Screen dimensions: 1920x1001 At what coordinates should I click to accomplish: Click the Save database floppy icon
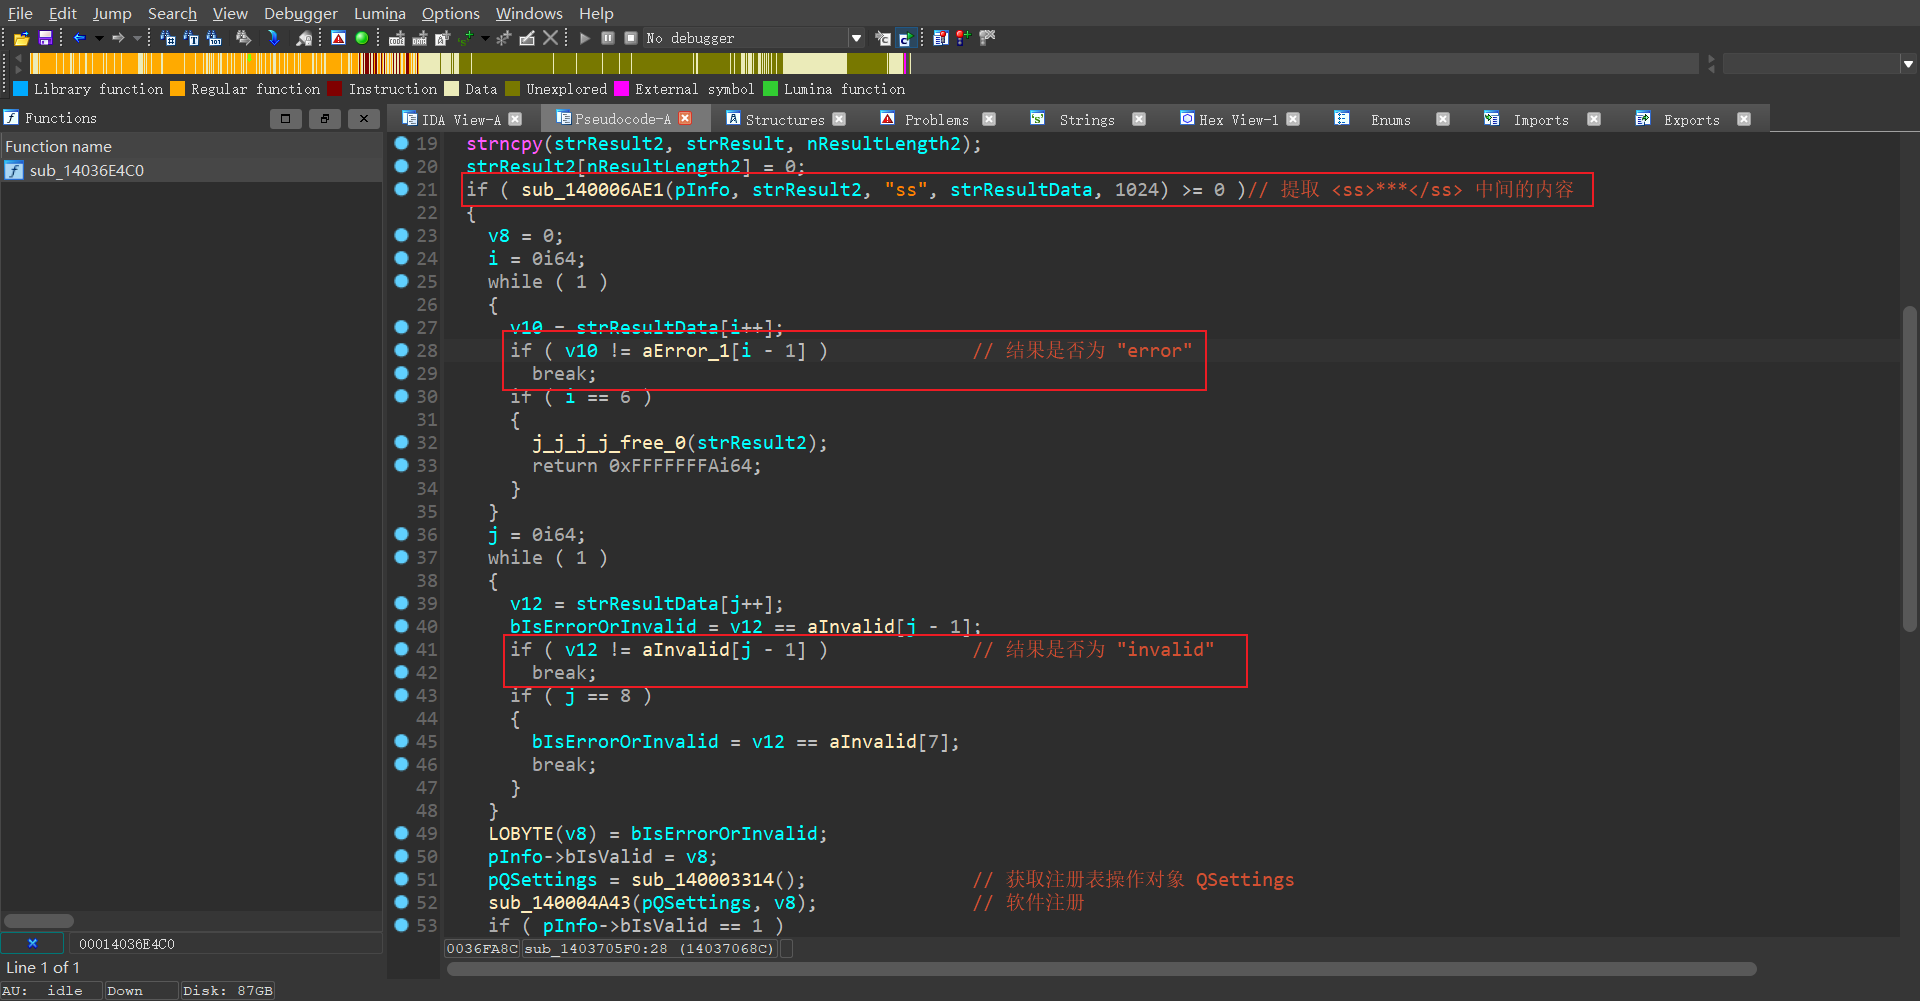click(45, 38)
